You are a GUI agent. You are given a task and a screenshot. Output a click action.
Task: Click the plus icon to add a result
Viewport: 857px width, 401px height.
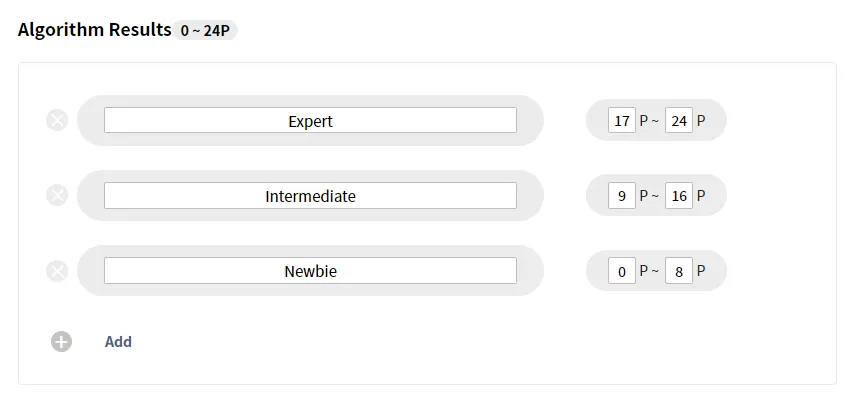point(61,342)
